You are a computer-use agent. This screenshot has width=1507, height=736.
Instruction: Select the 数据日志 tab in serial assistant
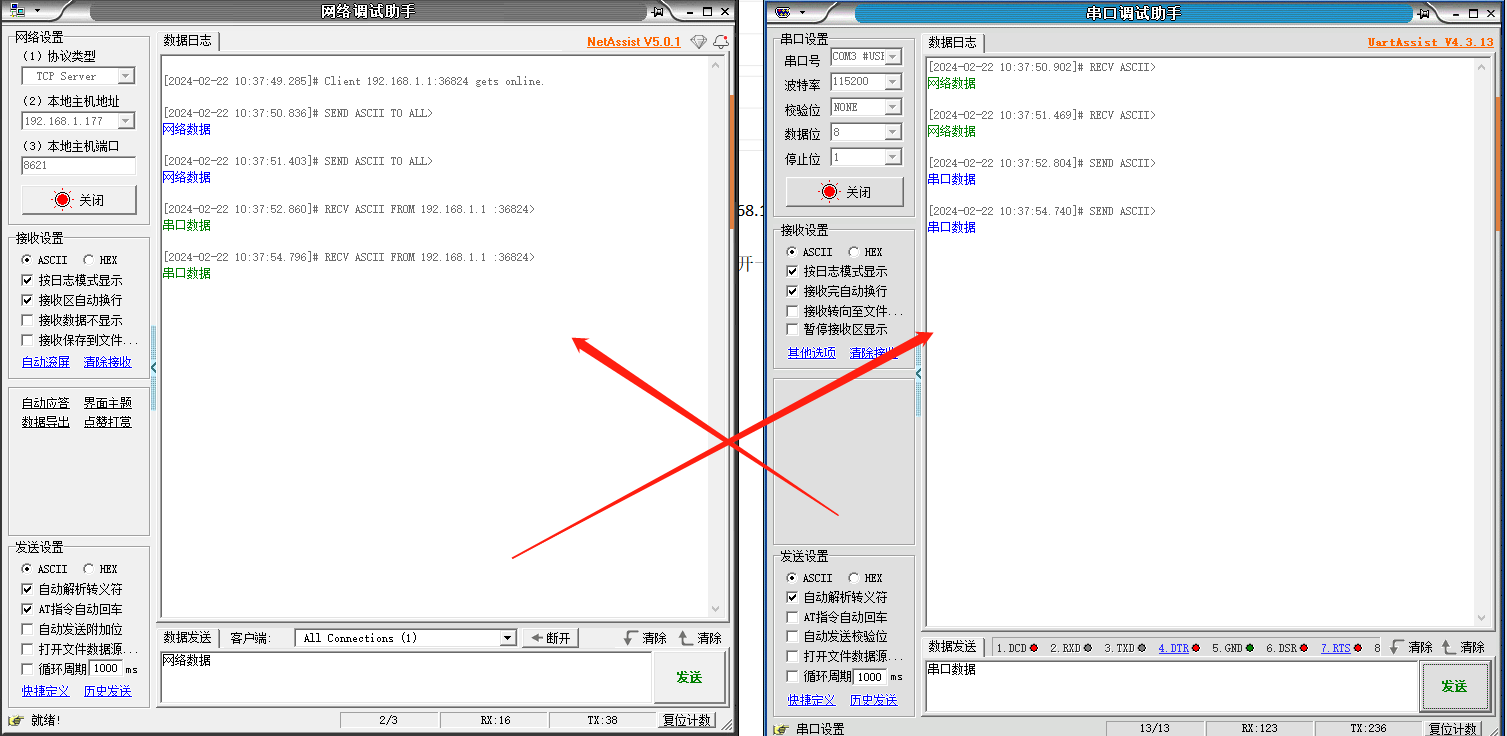click(952, 42)
